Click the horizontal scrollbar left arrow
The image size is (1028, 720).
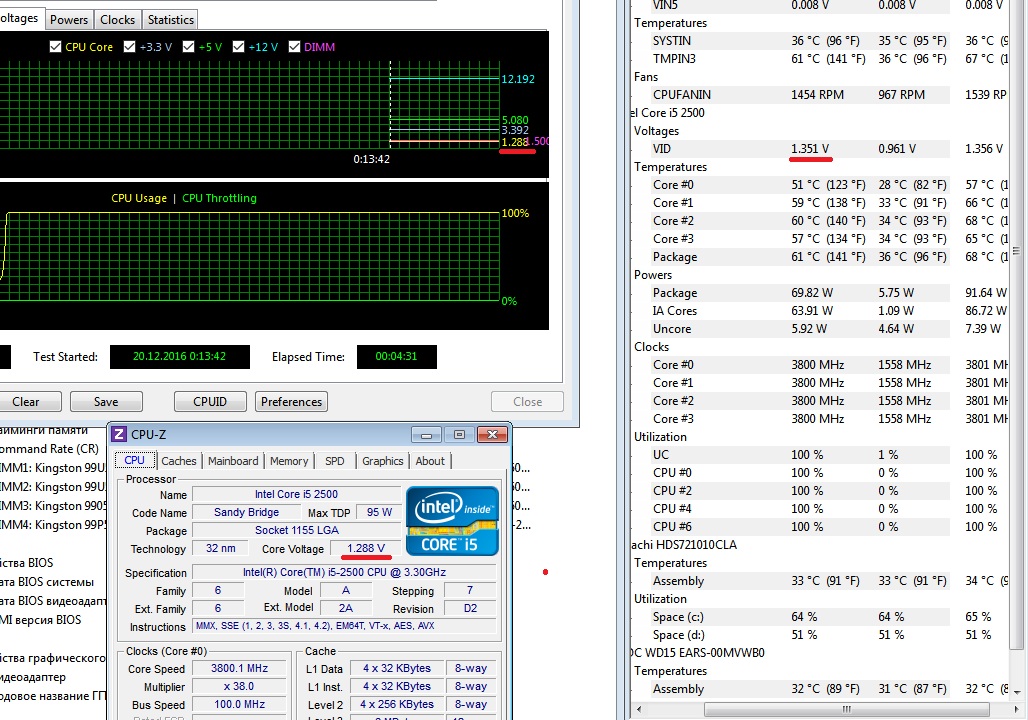click(x=639, y=709)
